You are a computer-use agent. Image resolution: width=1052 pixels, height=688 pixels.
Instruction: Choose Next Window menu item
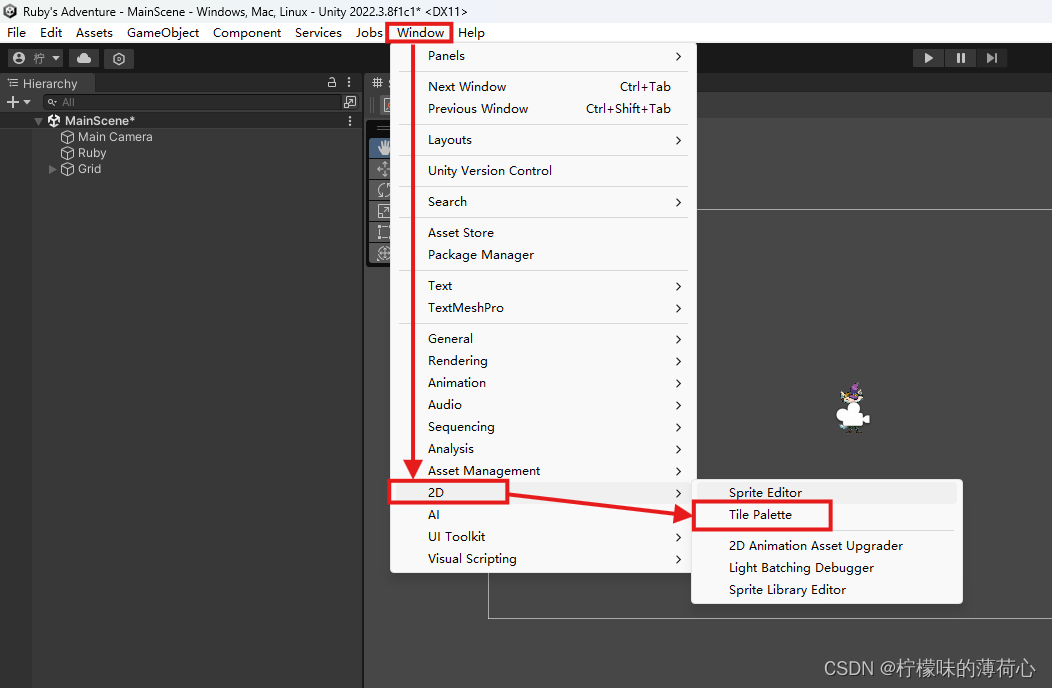point(543,87)
